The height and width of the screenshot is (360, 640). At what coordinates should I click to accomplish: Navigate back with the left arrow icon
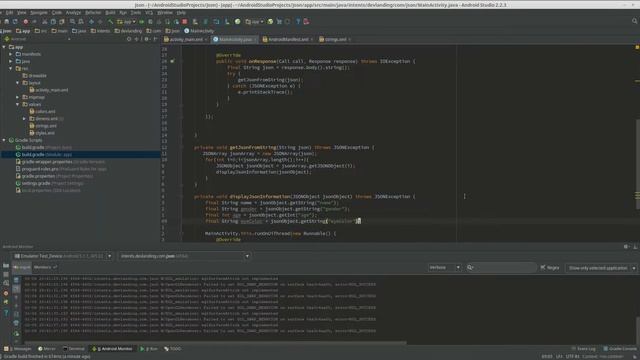91,21
